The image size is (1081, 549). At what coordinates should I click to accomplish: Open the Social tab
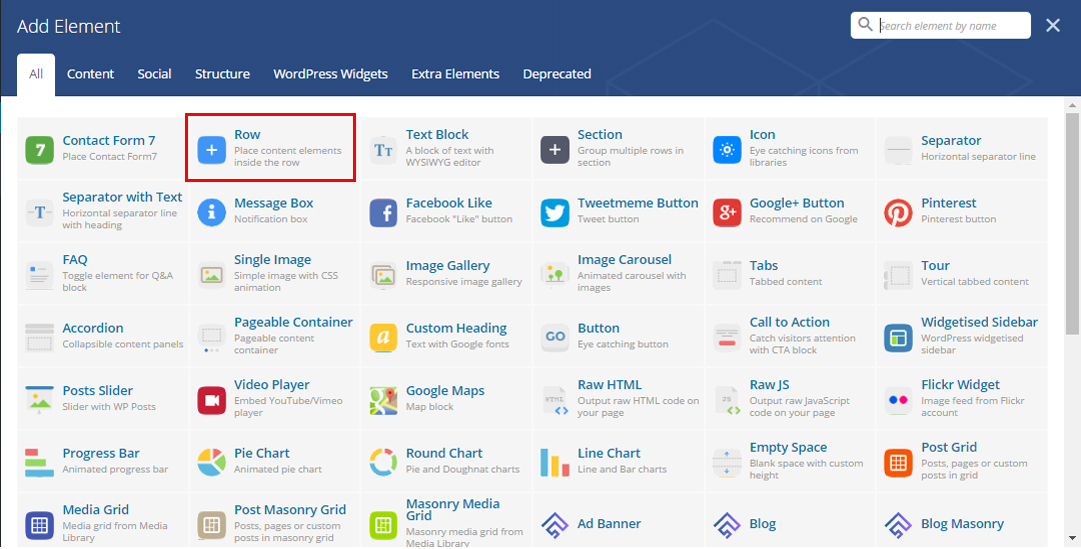pyautogui.click(x=154, y=74)
